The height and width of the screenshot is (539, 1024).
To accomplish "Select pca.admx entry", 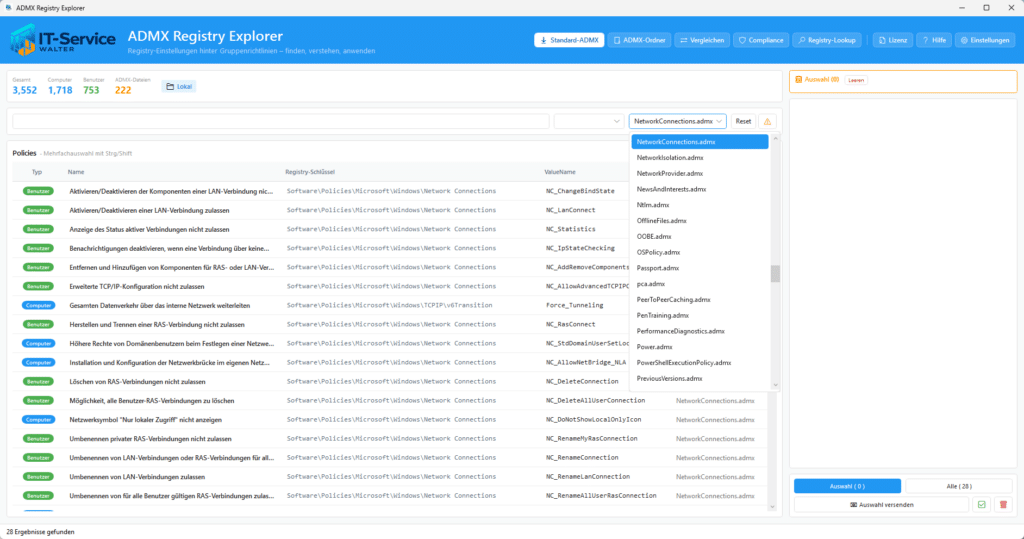I will pyautogui.click(x=699, y=284).
